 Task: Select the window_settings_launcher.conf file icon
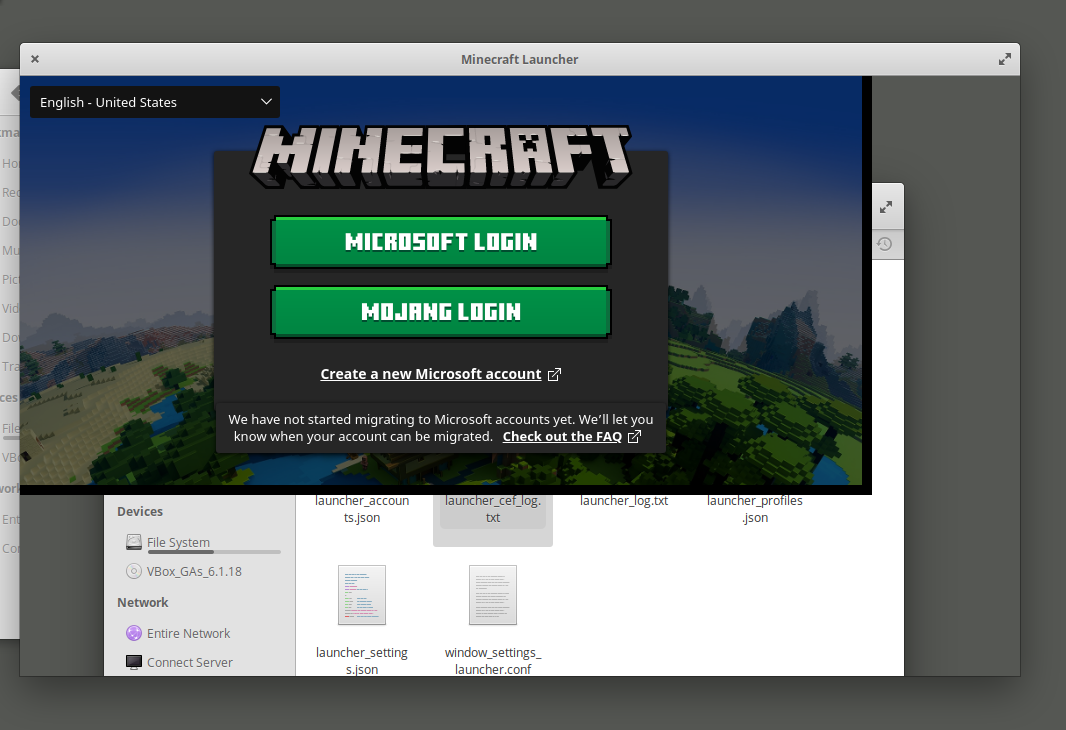pyautogui.click(x=493, y=595)
